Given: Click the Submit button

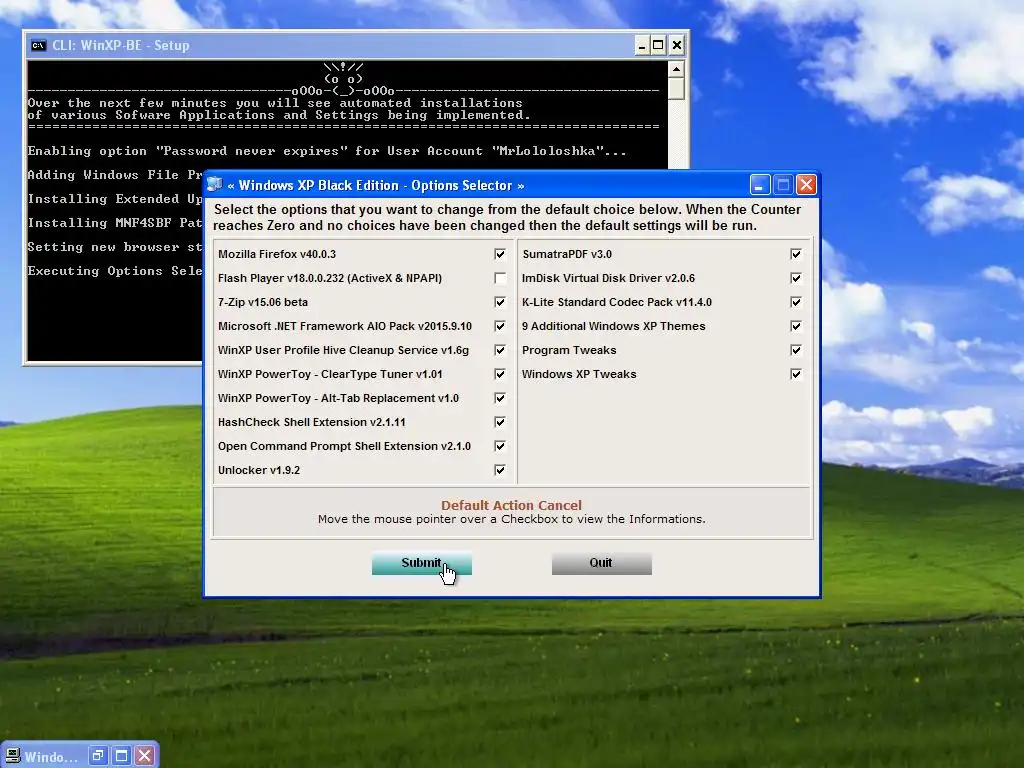Looking at the screenshot, I should click(x=422, y=564).
